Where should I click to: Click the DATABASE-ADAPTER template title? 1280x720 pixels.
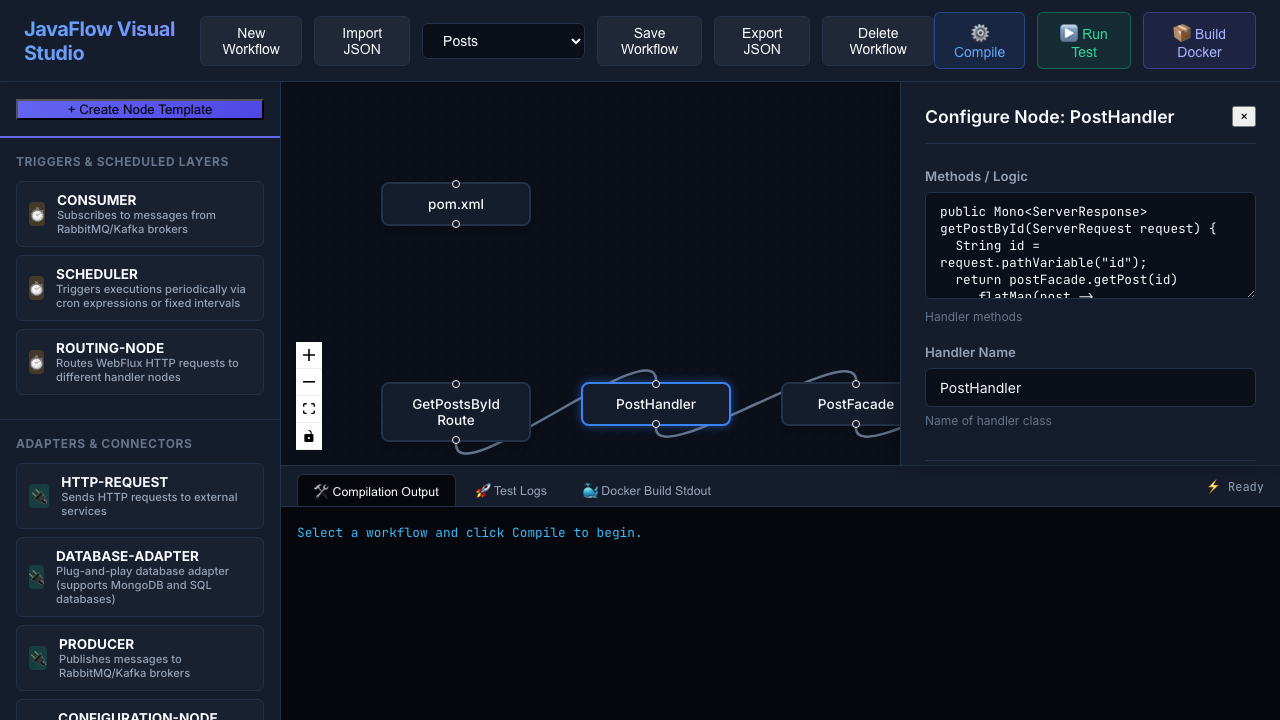pos(127,556)
